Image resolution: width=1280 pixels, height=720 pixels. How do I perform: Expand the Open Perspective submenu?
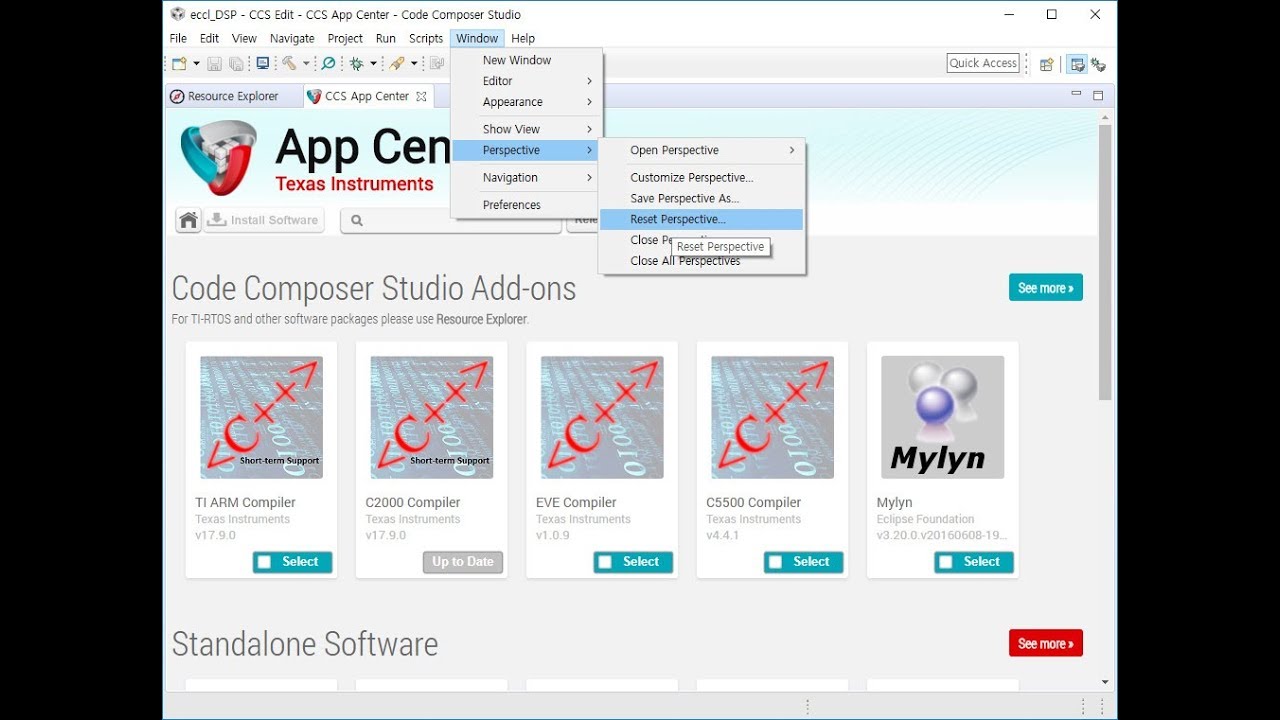[701, 150]
